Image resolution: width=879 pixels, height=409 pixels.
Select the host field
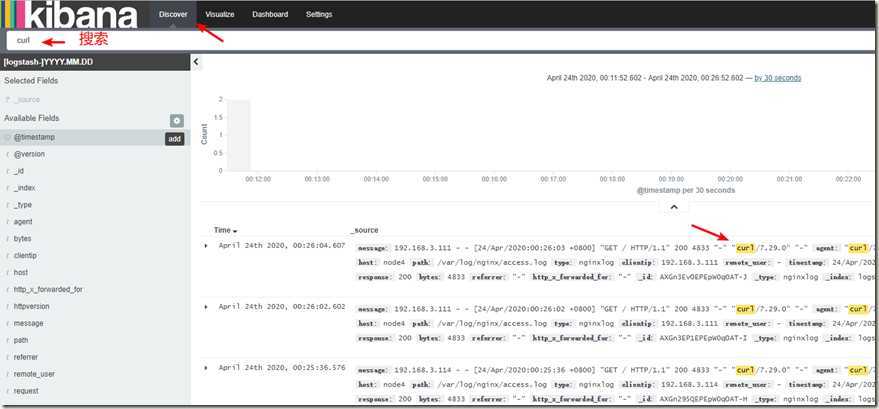pos(21,272)
